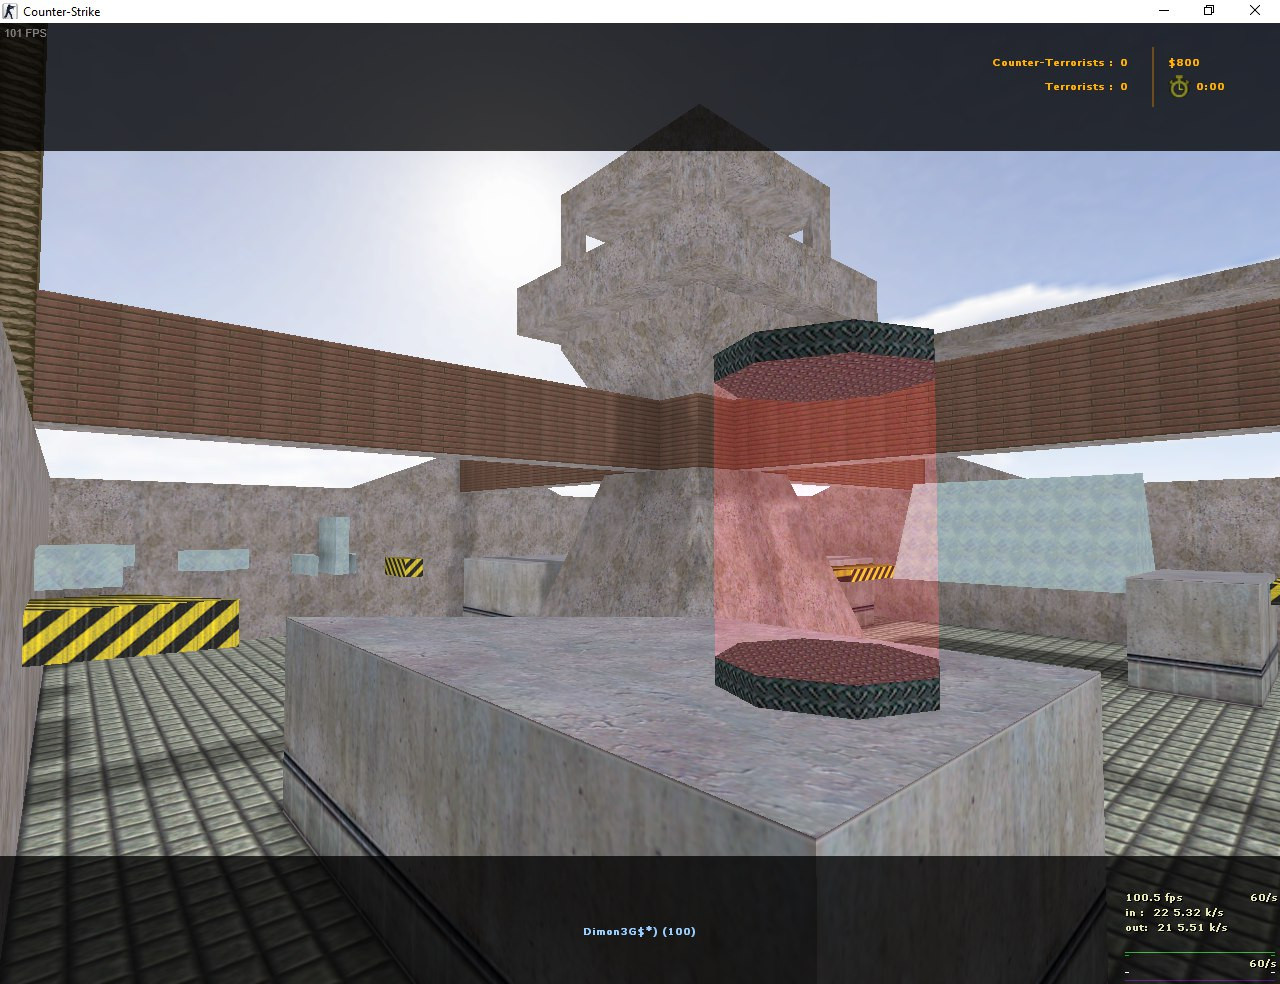Image resolution: width=1280 pixels, height=984 pixels.
Task: Click the 100.5 fps net graph readout
Action: coord(1154,897)
